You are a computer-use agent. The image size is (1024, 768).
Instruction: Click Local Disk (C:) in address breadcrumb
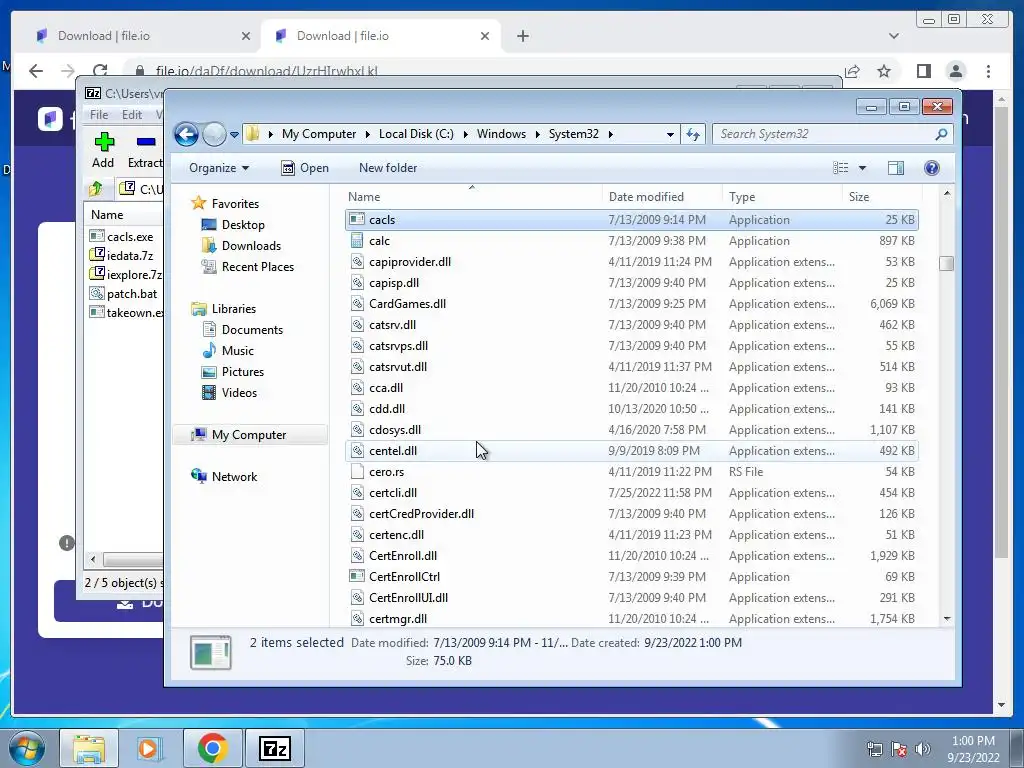pos(416,134)
